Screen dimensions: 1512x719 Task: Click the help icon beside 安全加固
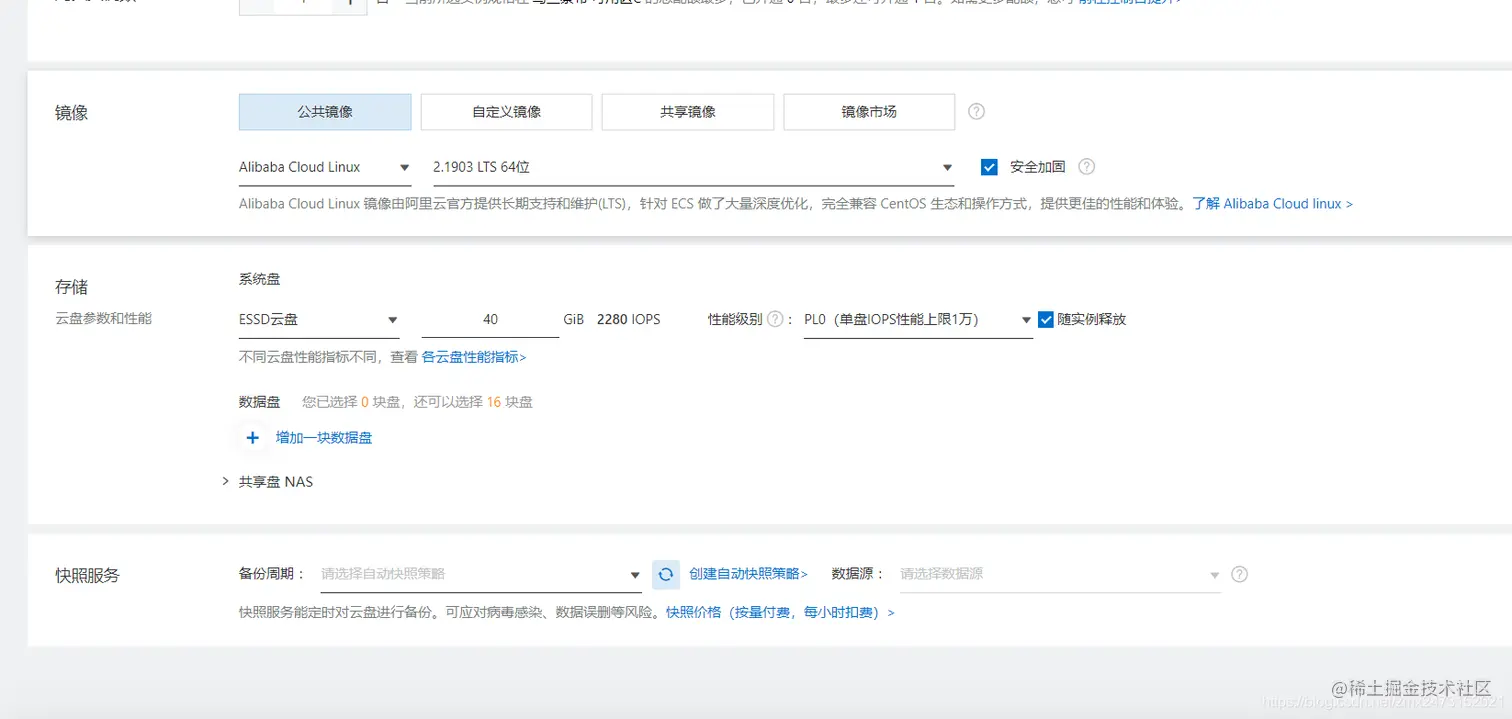click(x=1086, y=166)
